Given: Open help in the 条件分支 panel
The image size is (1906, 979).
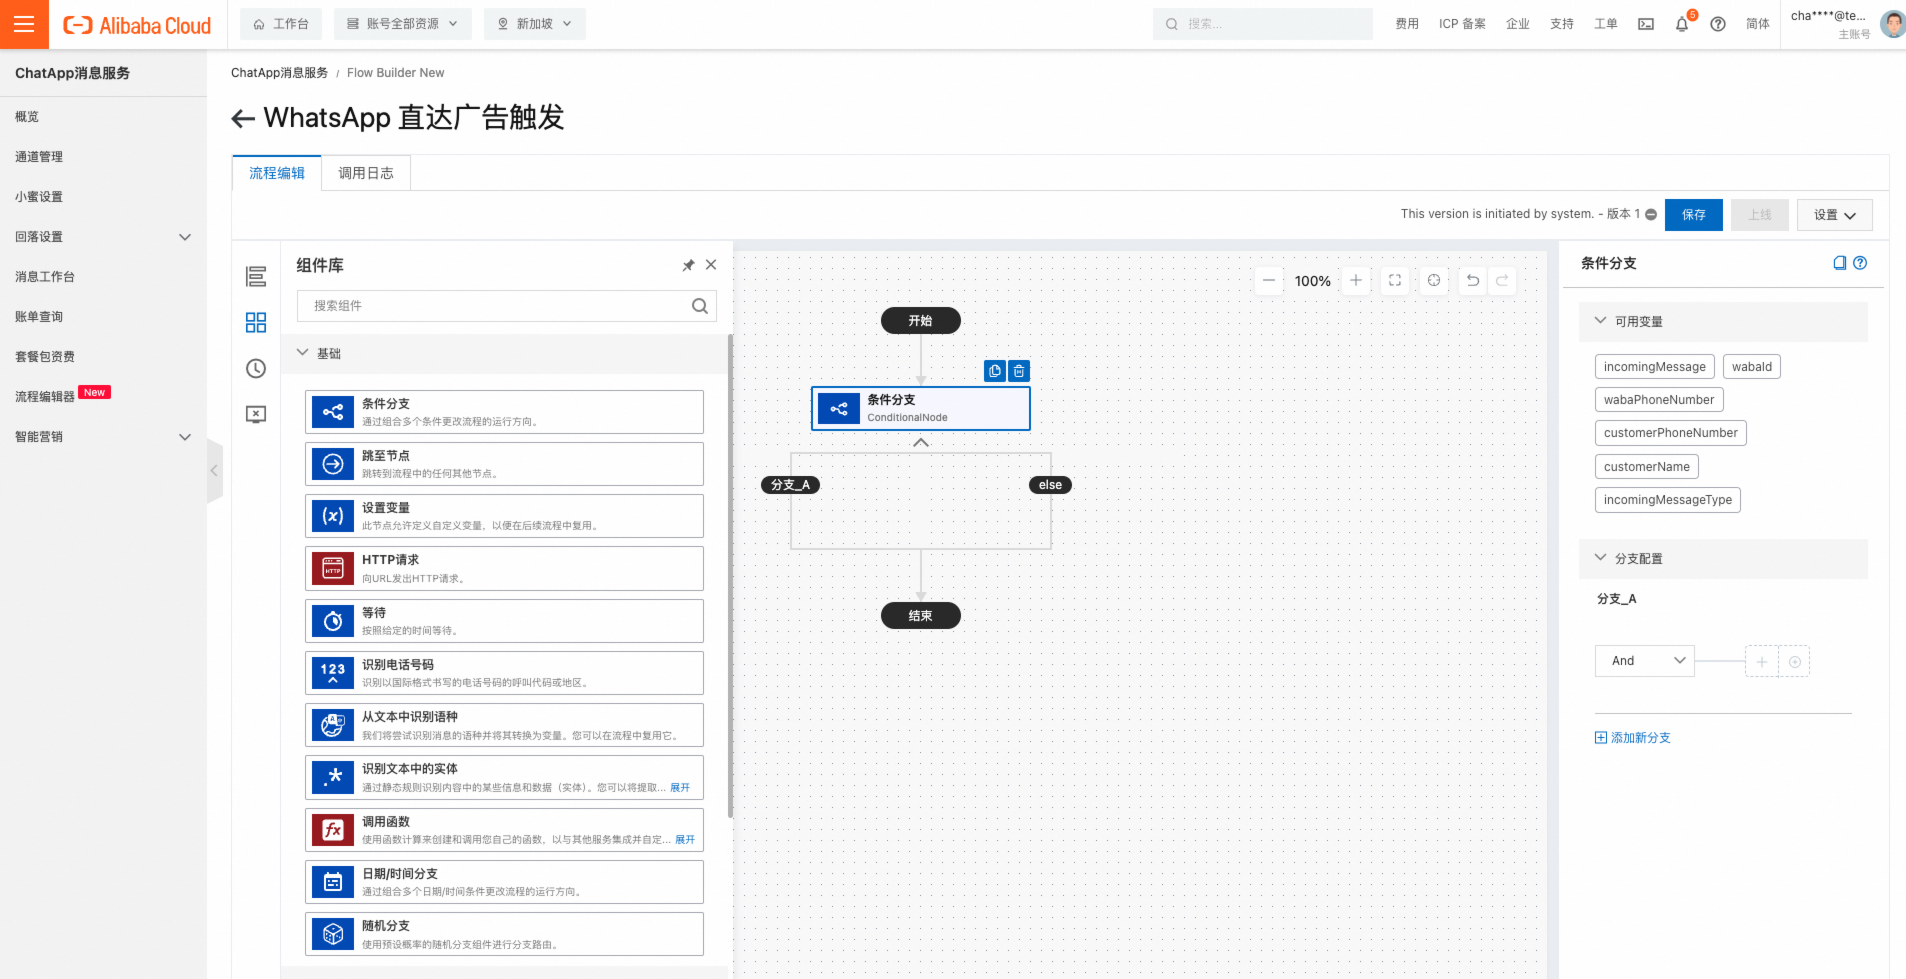Looking at the screenshot, I should [1860, 263].
